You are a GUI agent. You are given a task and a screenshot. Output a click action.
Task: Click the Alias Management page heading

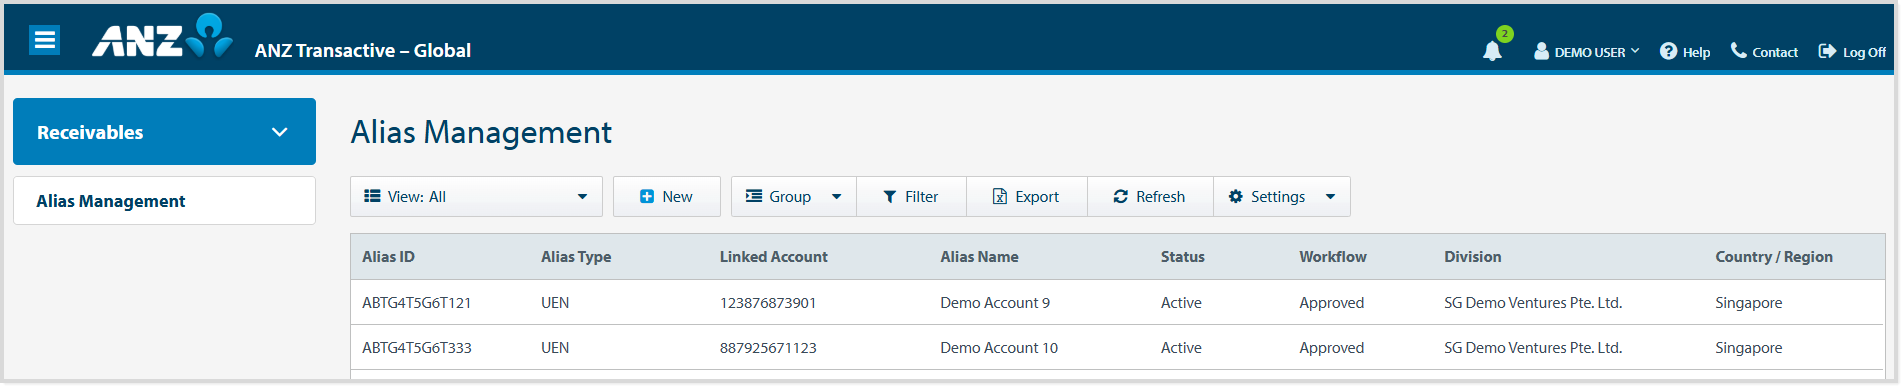pyautogui.click(x=481, y=132)
